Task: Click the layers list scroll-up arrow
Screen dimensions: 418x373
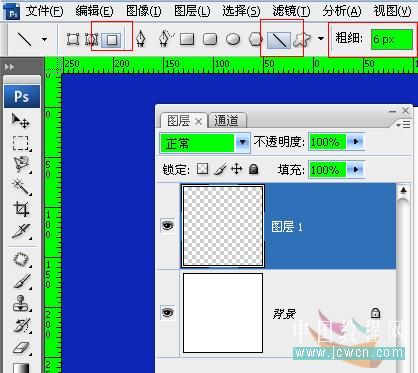Action: pyautogui.click(x=403, y=190)
